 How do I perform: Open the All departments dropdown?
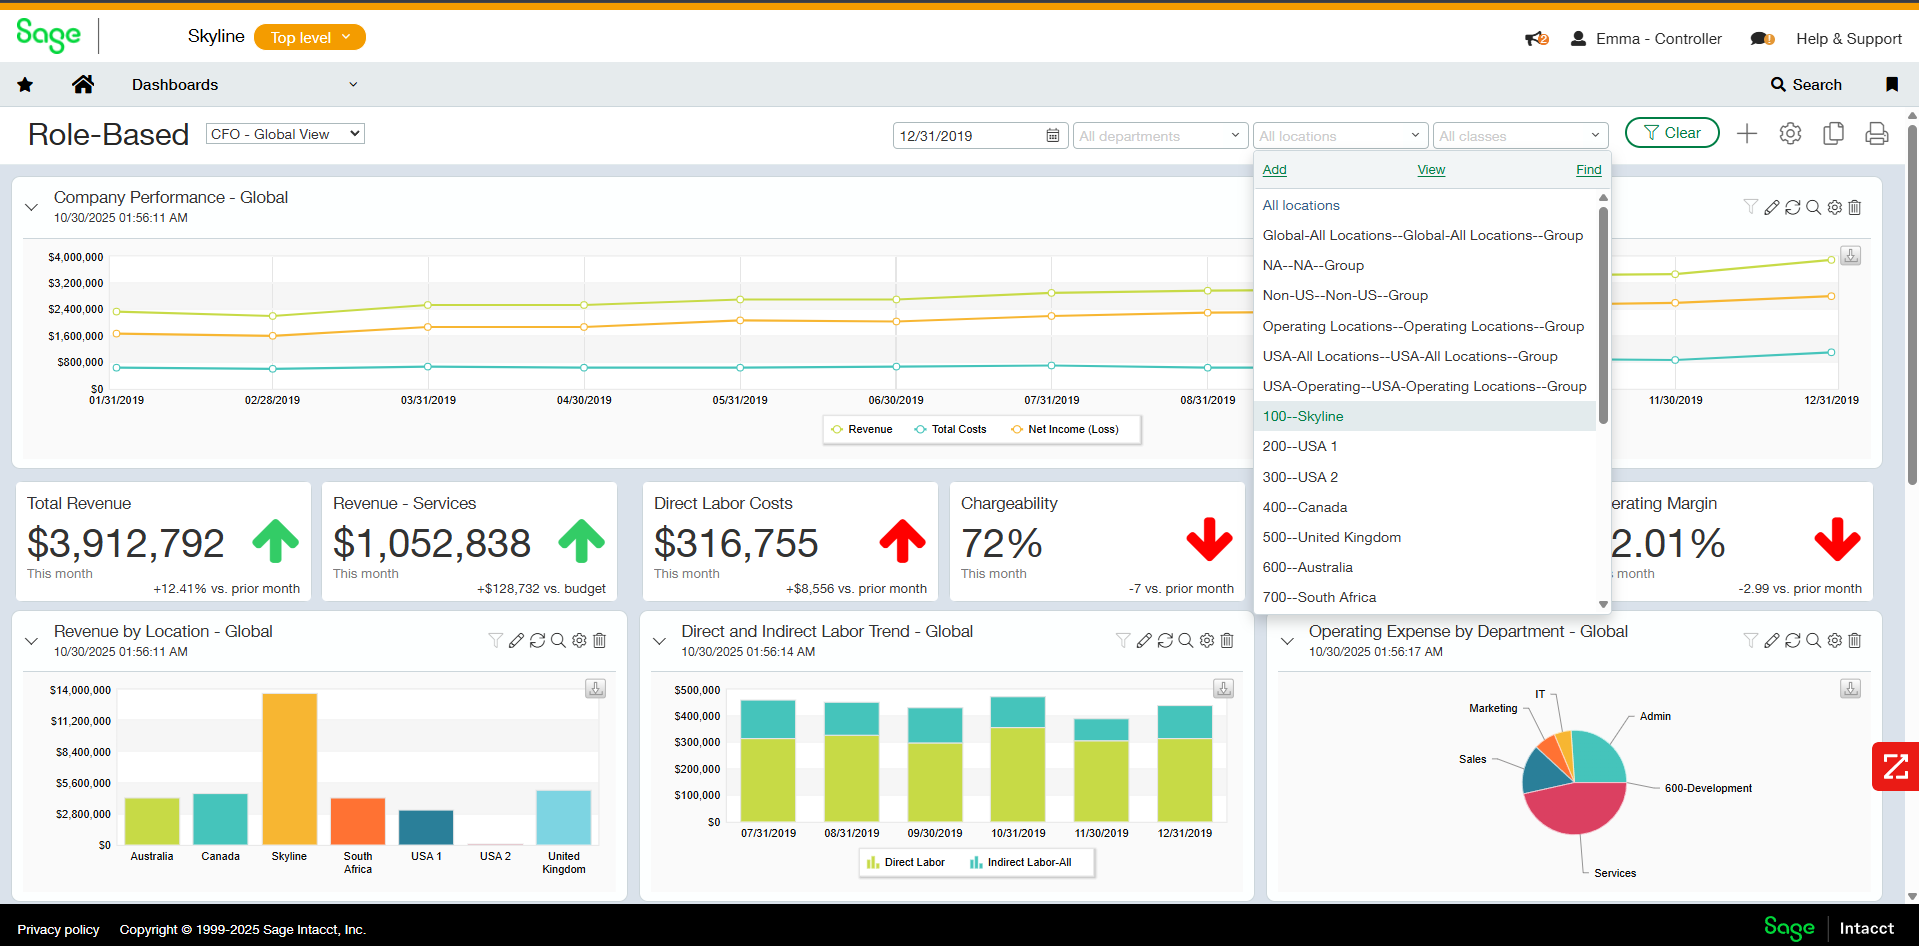1159,136
